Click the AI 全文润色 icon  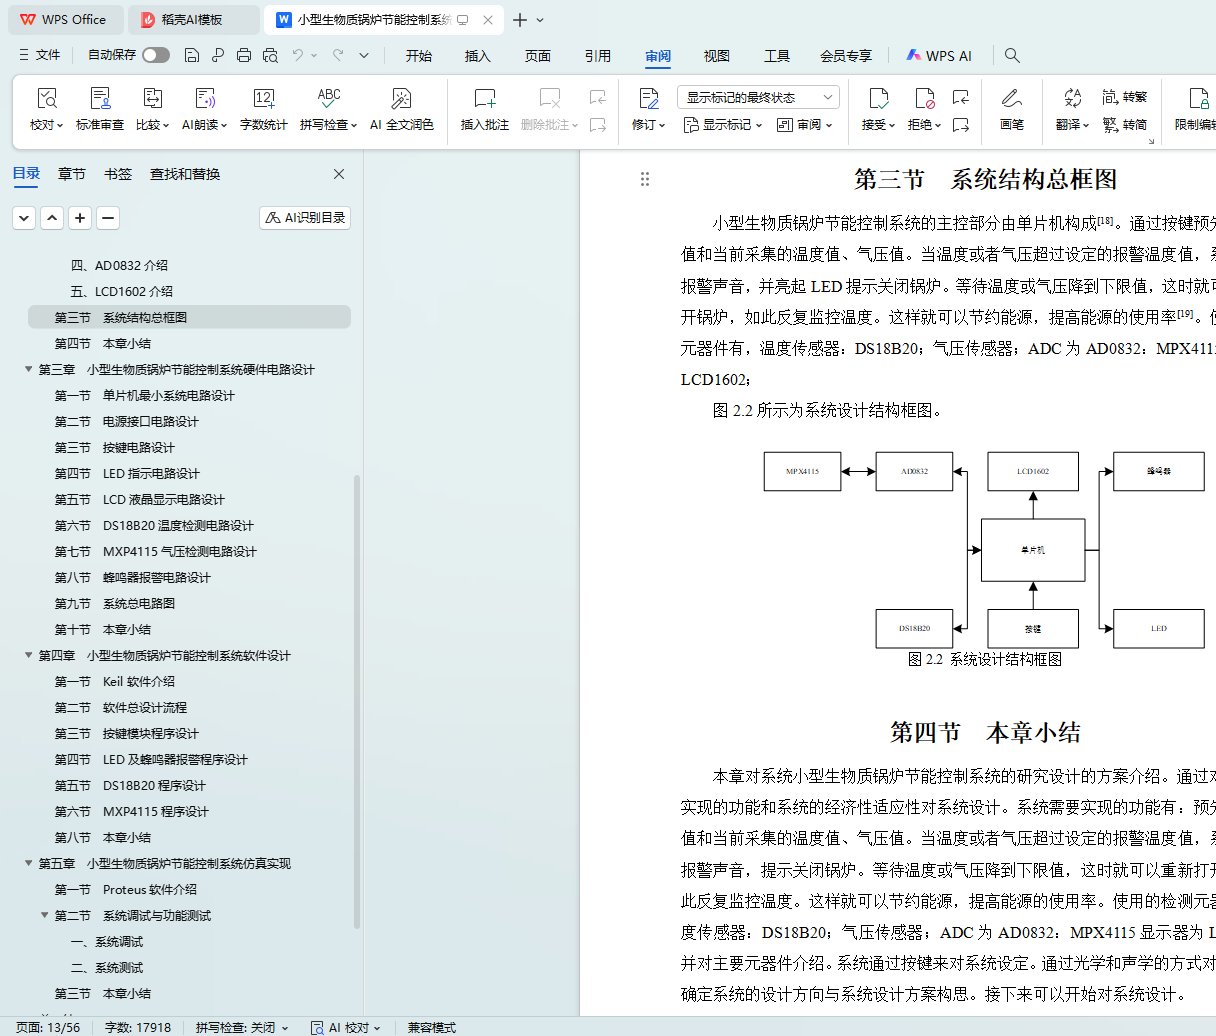coord(401,99)
